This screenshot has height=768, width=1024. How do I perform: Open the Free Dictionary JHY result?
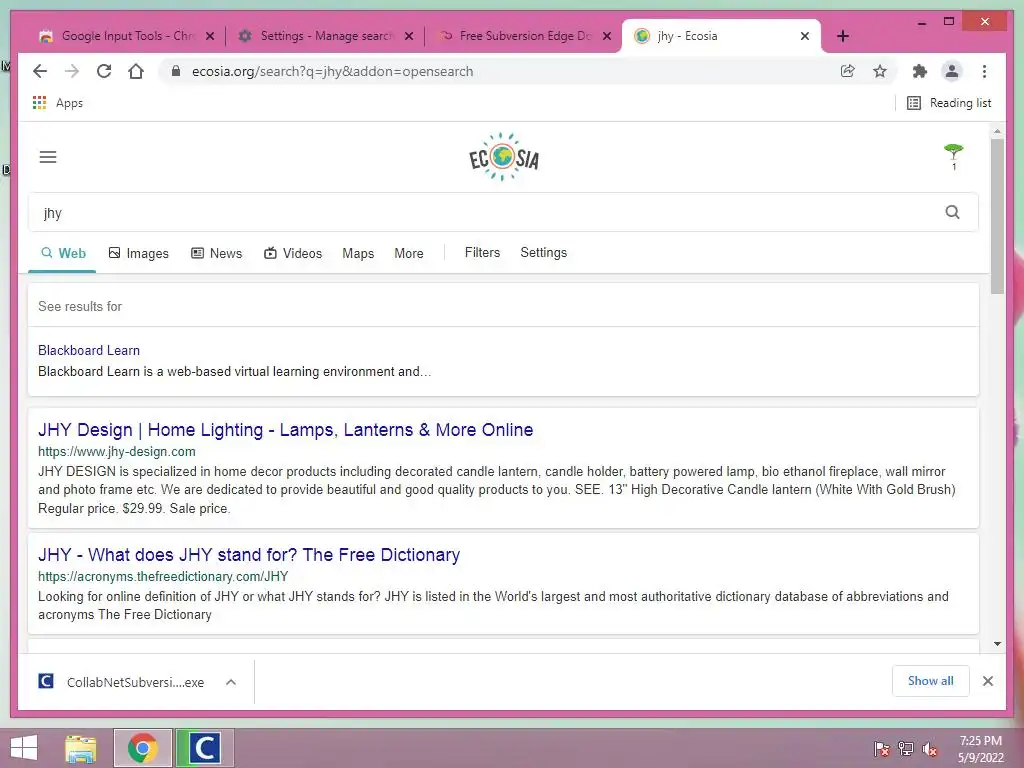click(x=249, y=554)
